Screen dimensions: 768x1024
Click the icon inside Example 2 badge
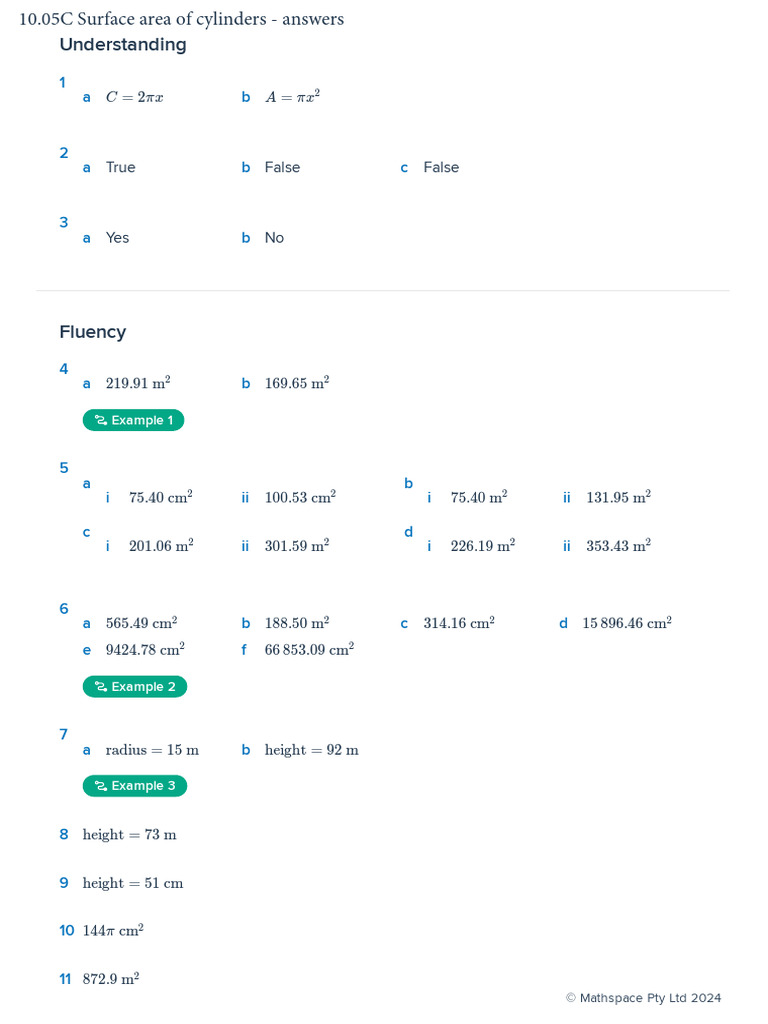coord(101,686)
